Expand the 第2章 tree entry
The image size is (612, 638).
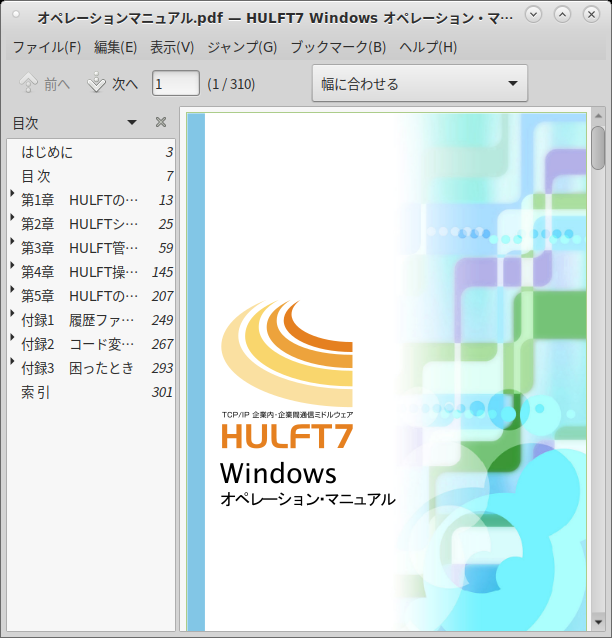(13, 218)
